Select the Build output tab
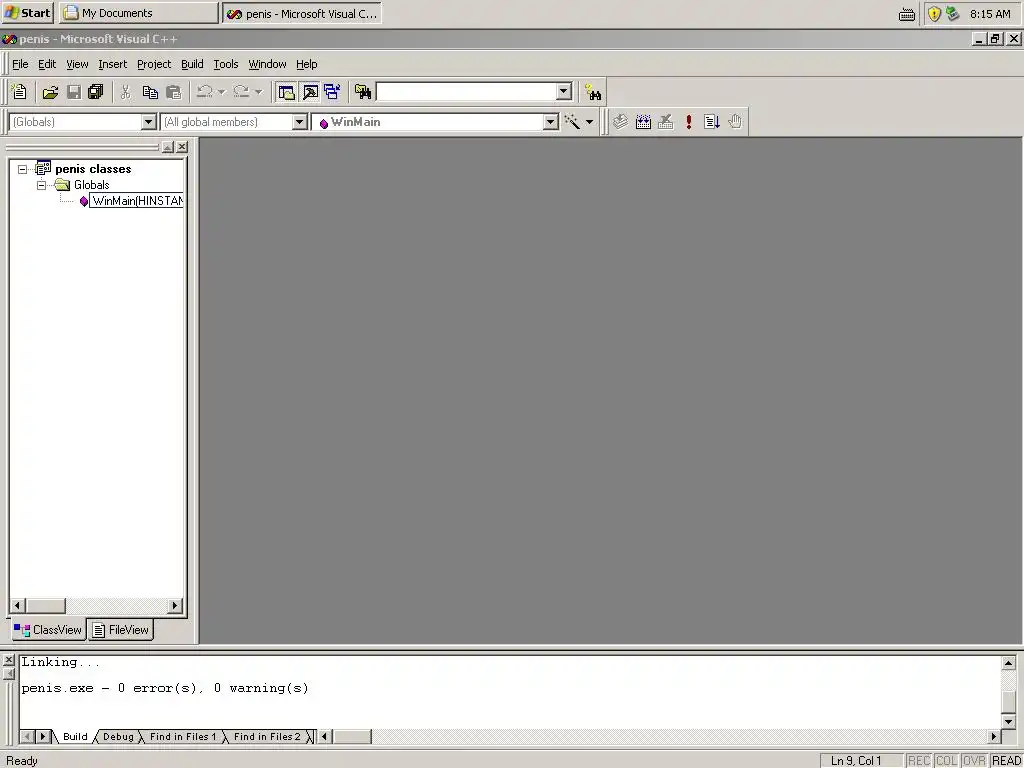The width and height of the screenshot is (1024, 768). (x=75, y=737)
